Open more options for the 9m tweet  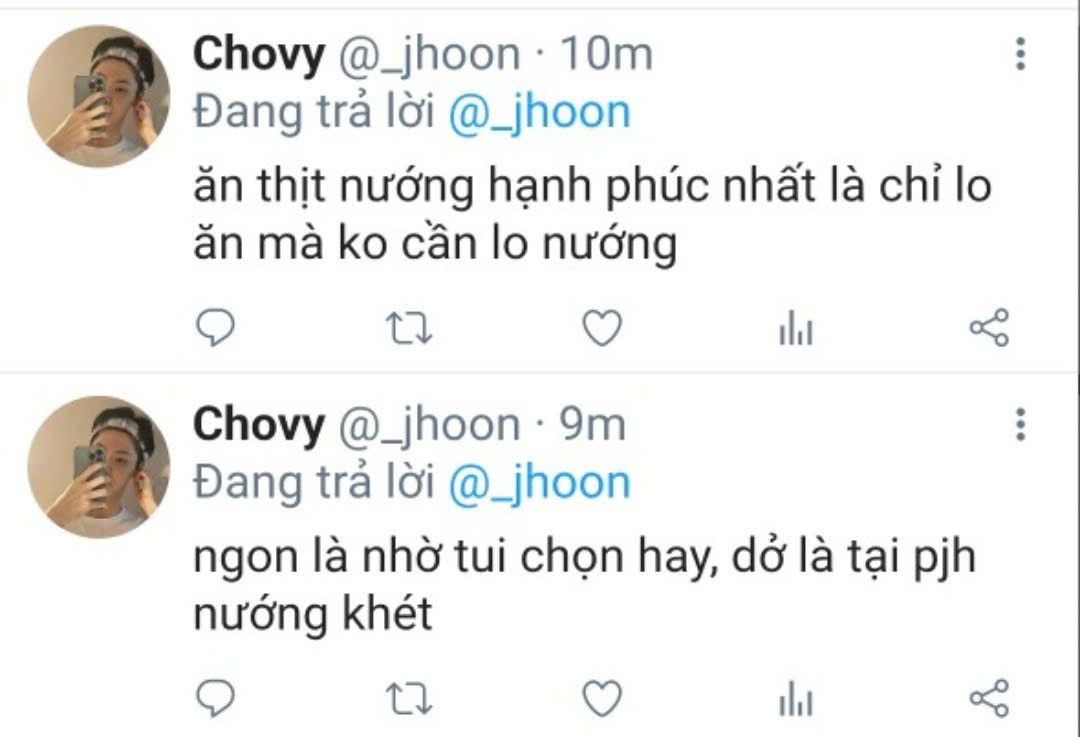tap(1021, 424)
